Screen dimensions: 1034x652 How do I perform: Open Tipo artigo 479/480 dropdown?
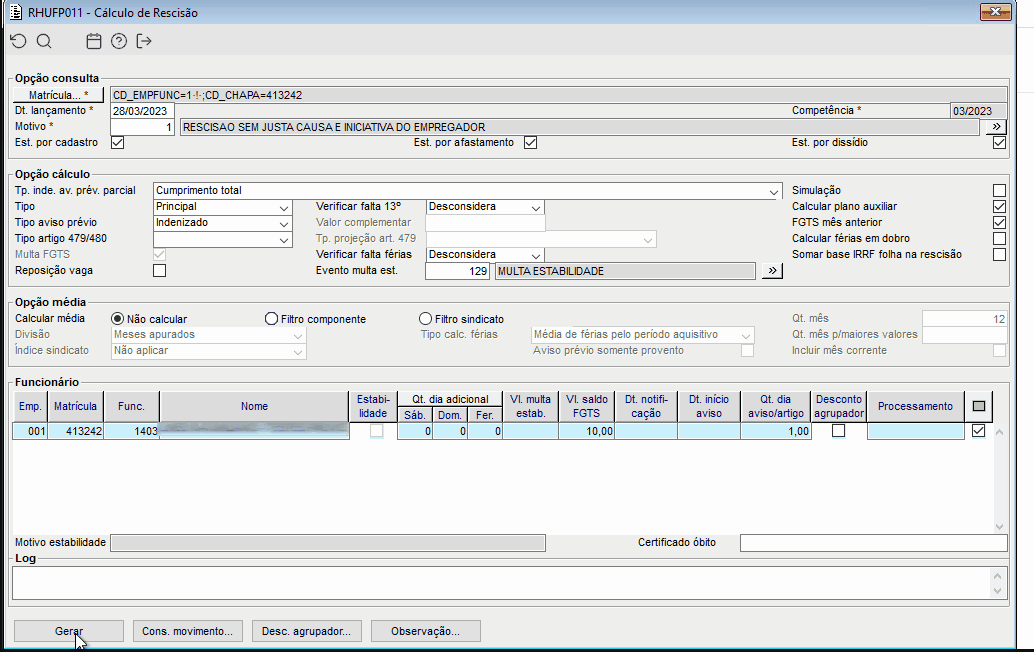point(284,239)
